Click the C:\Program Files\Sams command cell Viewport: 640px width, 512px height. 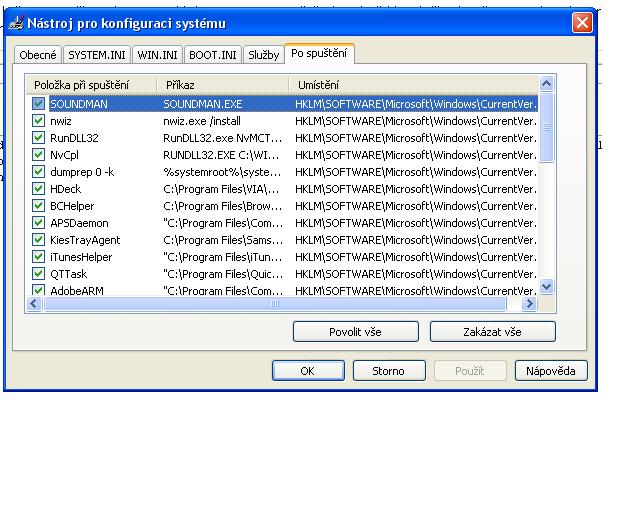coord(223,240)
